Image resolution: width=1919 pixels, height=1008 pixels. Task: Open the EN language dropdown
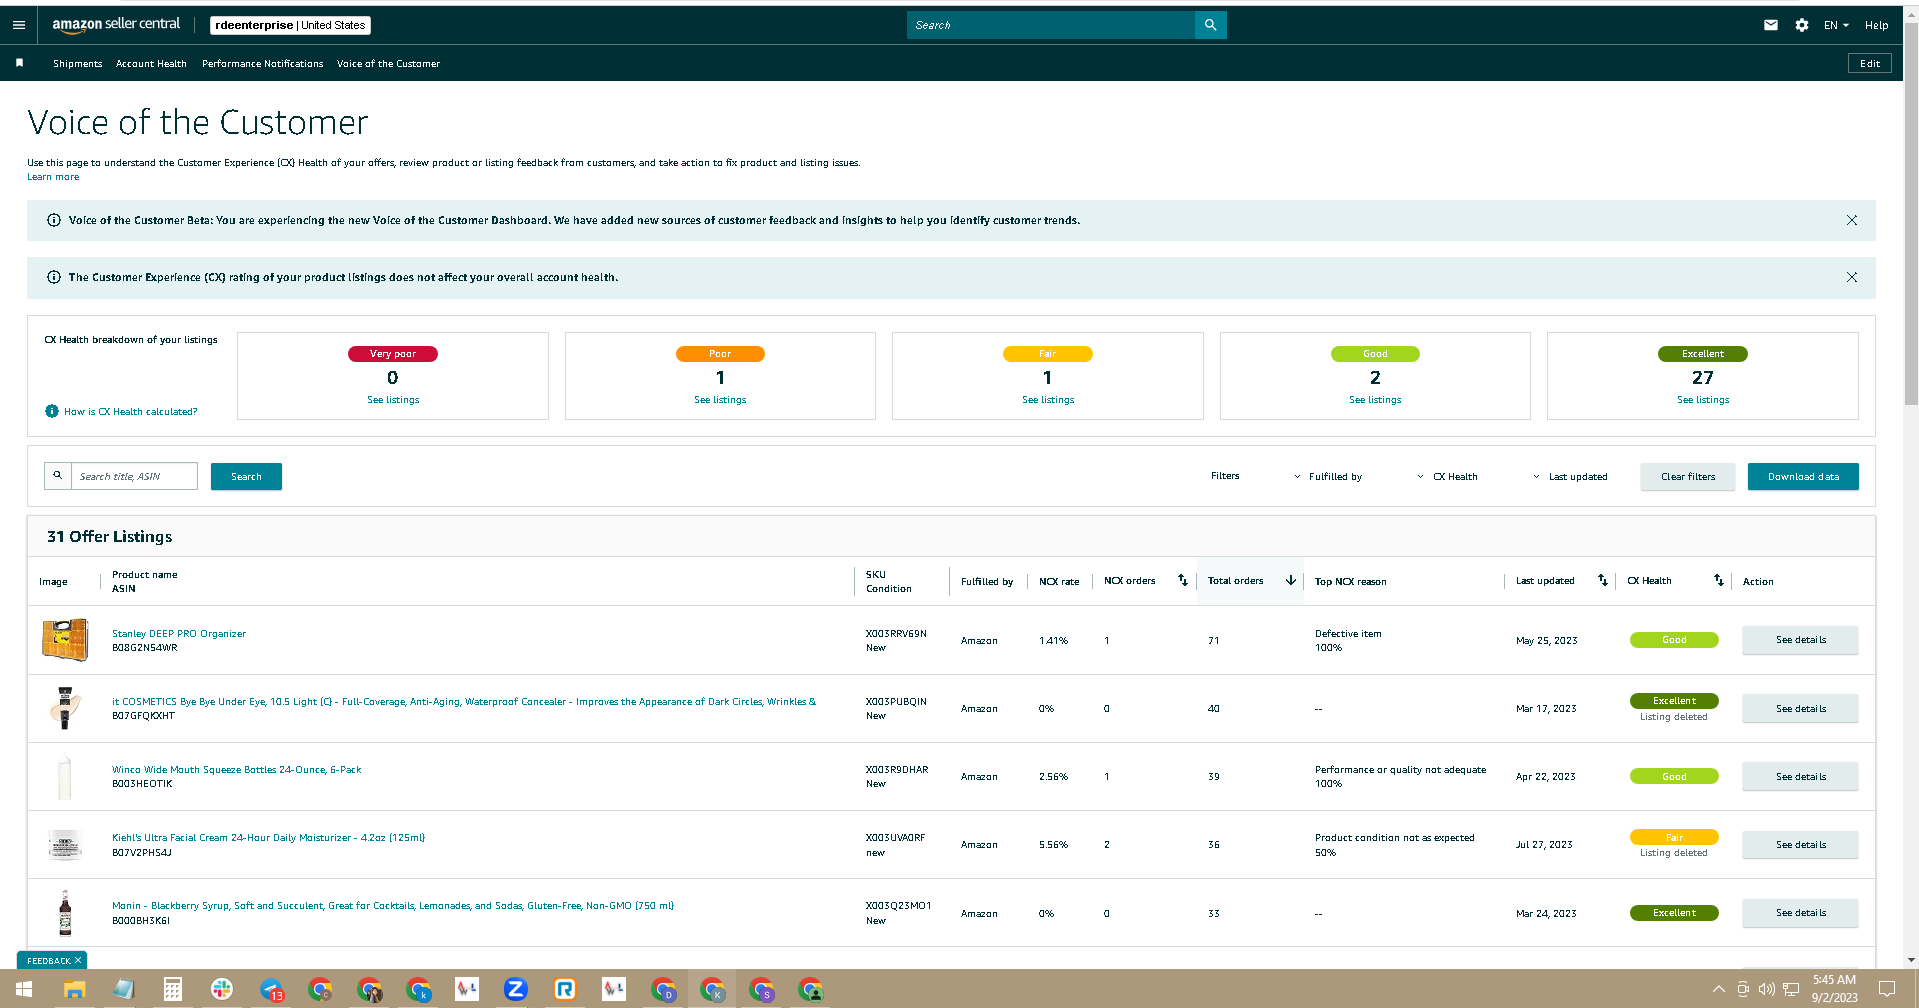tap(1836, 25)
